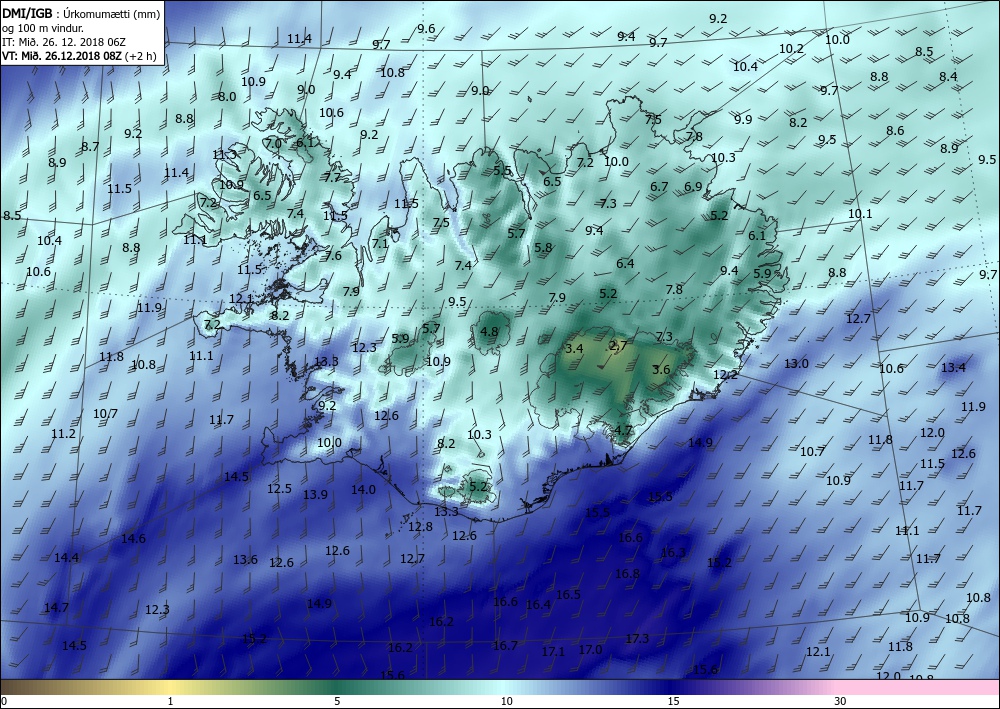
Task: Select the 'VT: Mið. 26.12.2018 08Z (+2 h)' line
Action: [78, 56]
